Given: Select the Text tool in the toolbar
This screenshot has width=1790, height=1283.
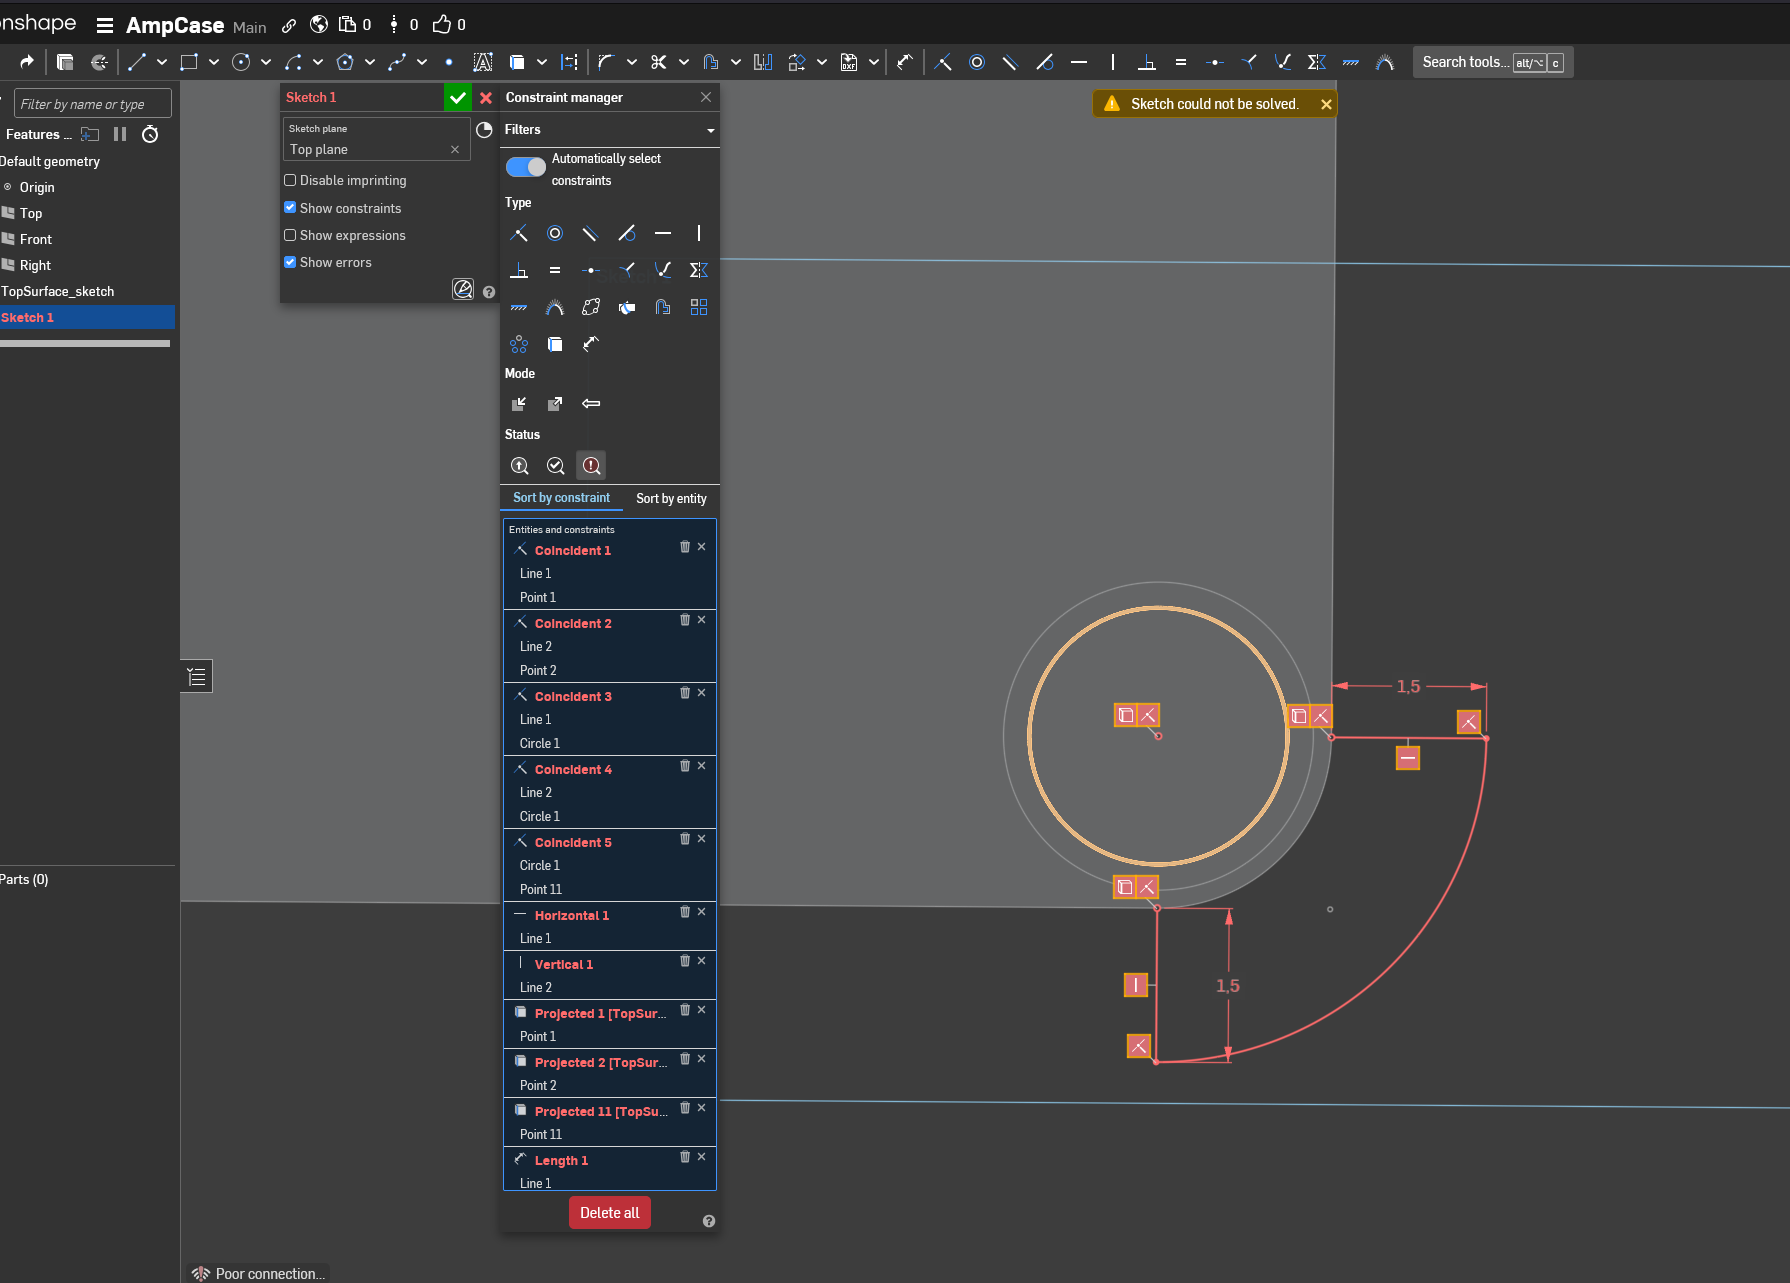Looking at the screenshot, I should pyautogui.click(x=482, y=62).
